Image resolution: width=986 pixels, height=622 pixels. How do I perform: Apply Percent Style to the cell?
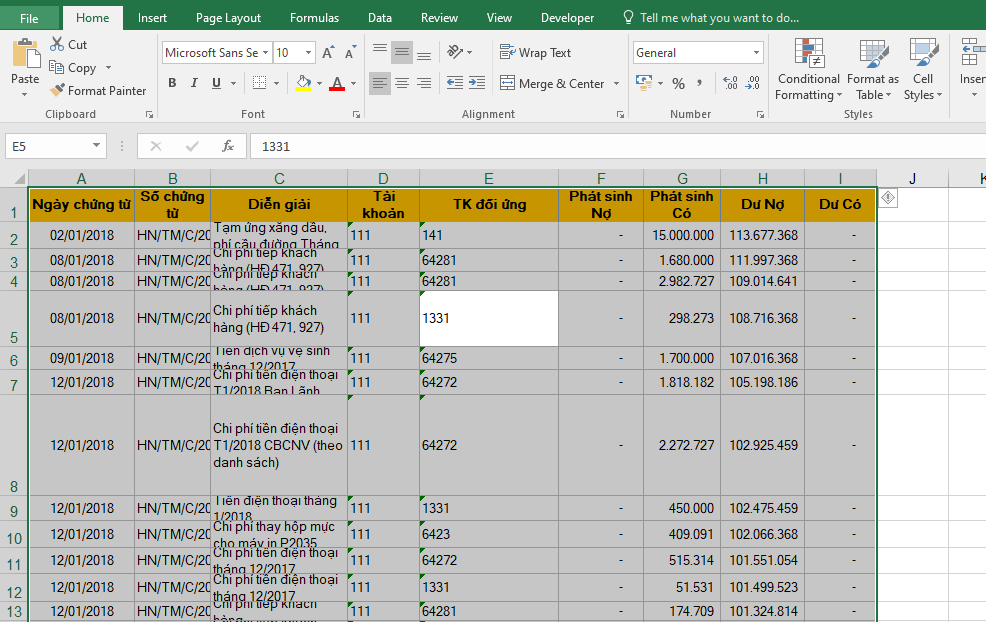[x=678, y=84]
